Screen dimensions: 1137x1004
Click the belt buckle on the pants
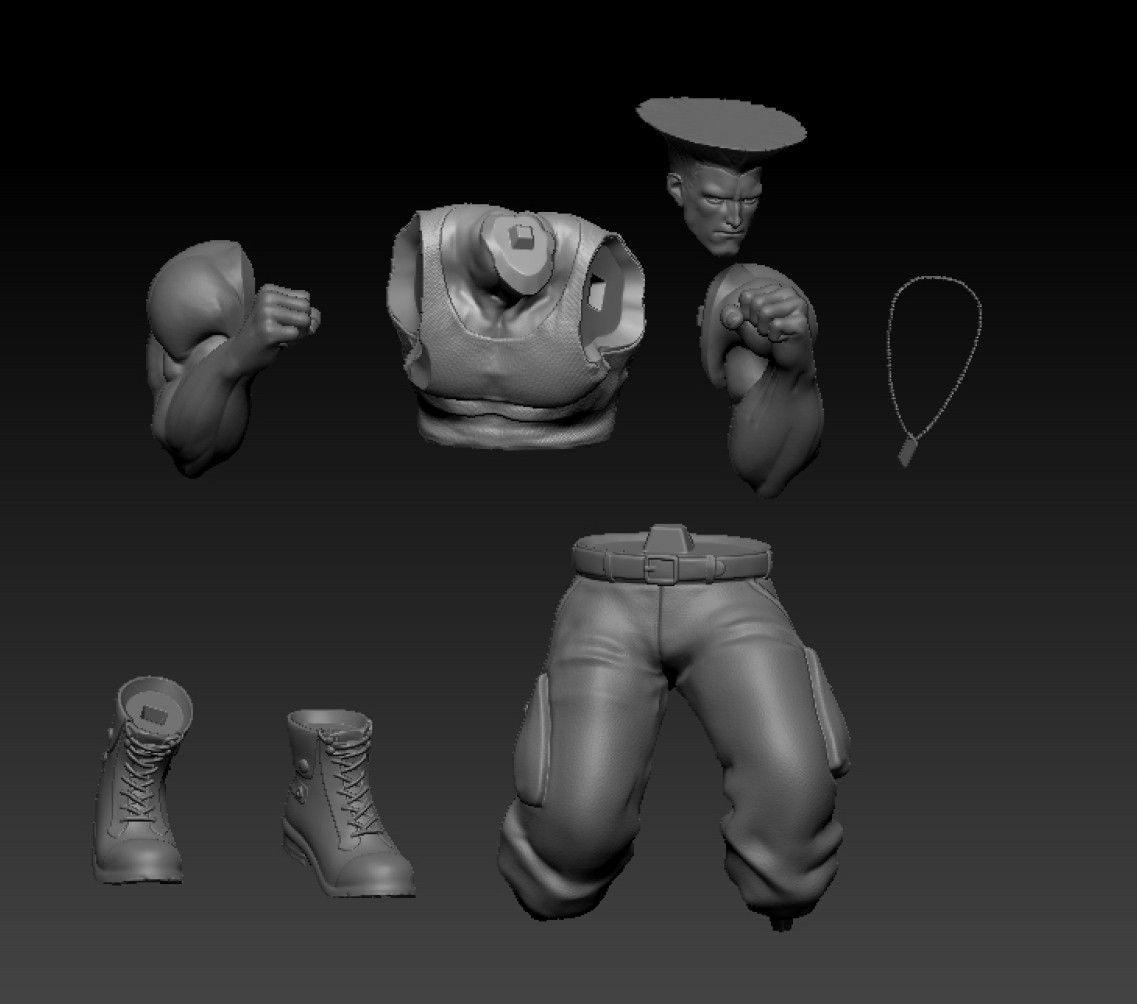pyautogui.click(x=661, y=570)
